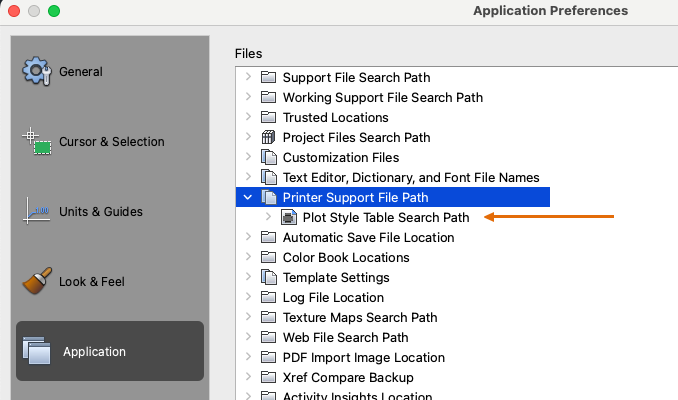
Task: Click Look & Feel paintbrush icon
Action: click(x=37, y=281)
